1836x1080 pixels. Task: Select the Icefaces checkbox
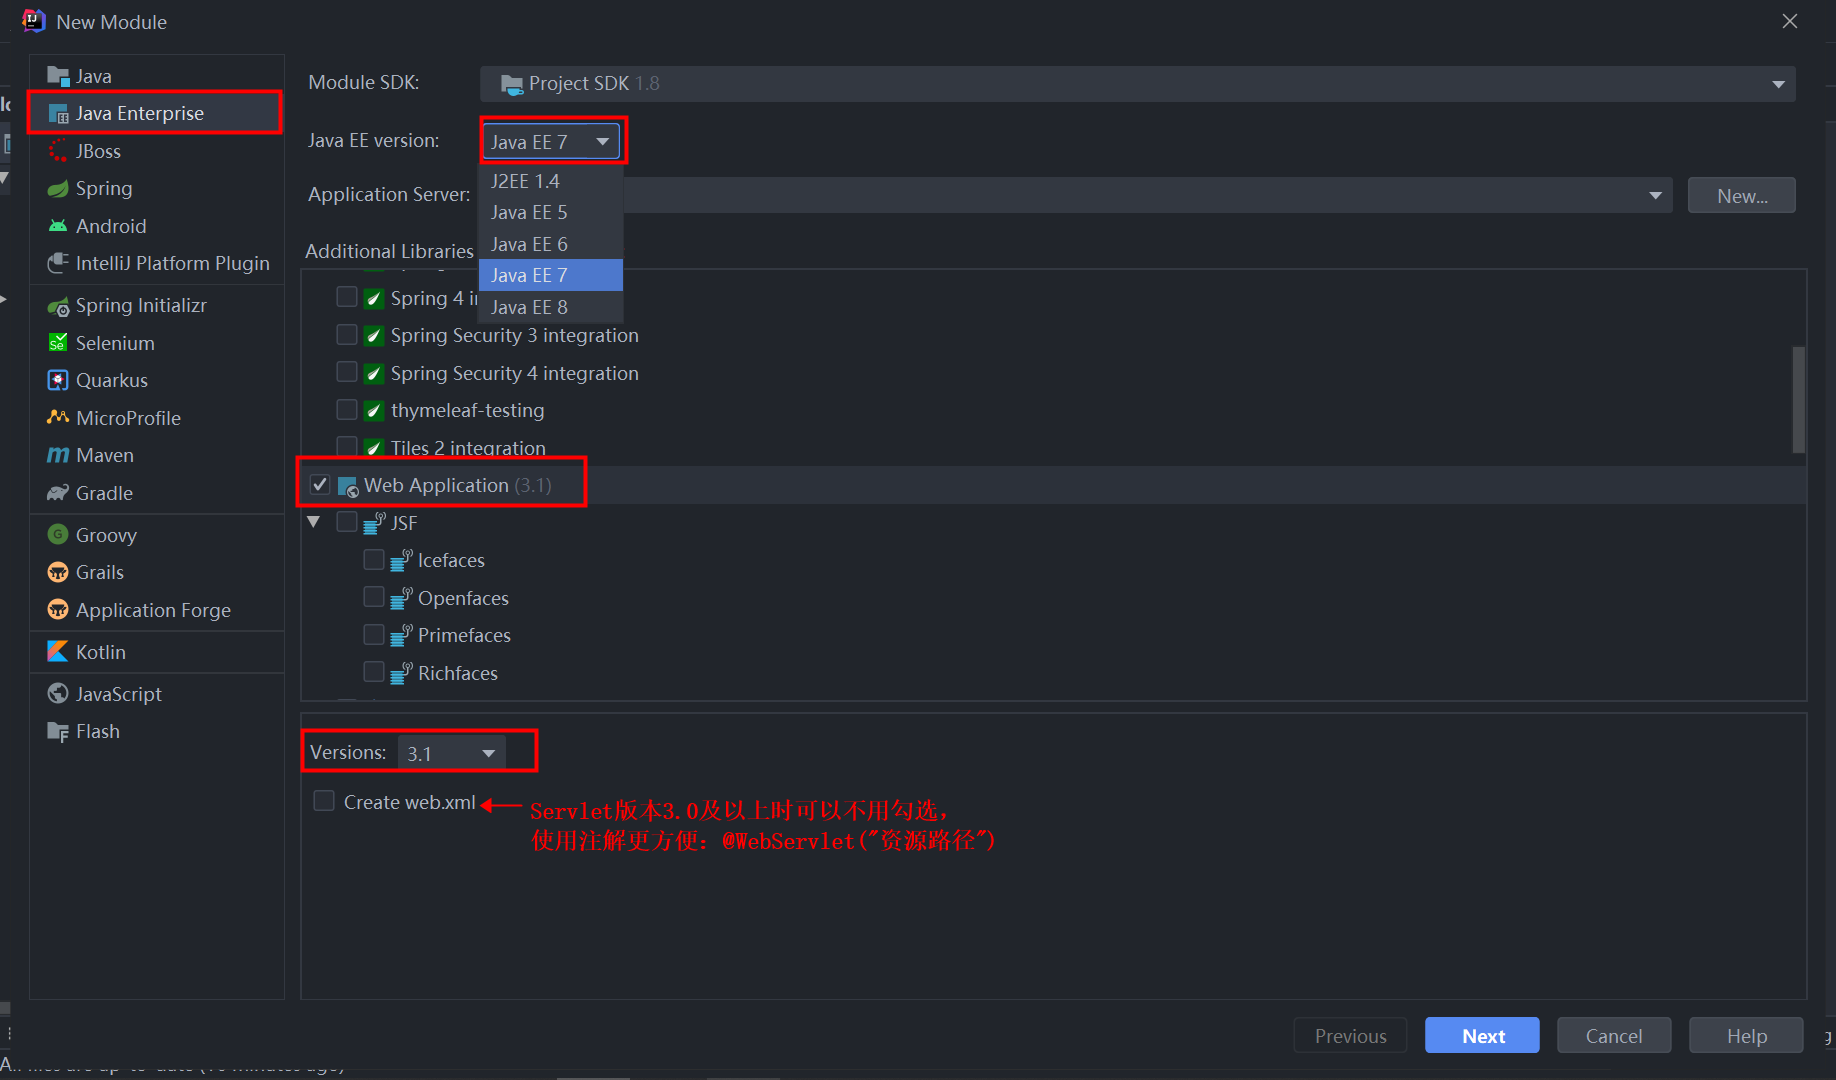click(x=374, y=559)
